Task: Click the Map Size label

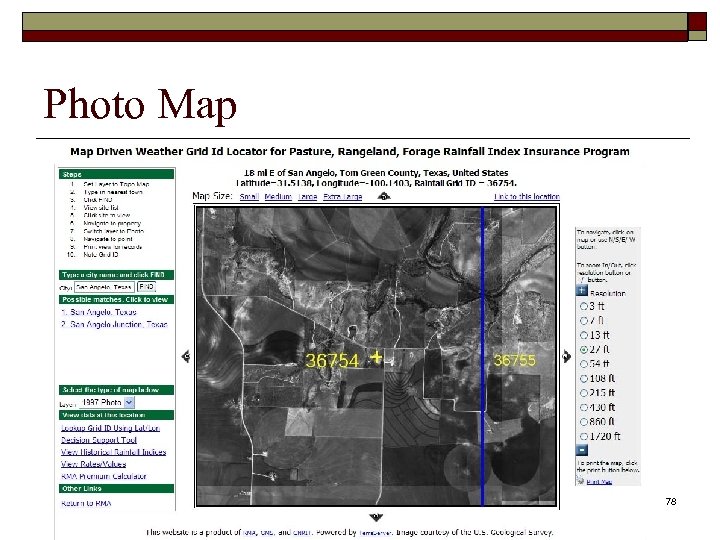Action: 212,196
